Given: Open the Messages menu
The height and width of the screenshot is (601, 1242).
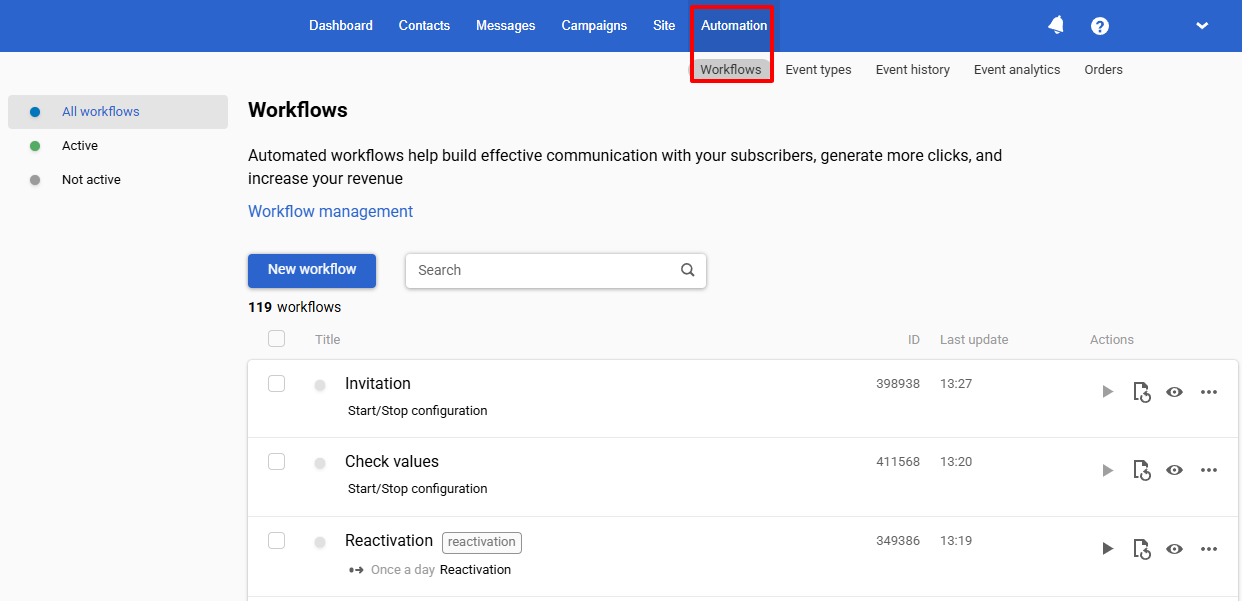Looking at the screenshot, I should 506,26.
